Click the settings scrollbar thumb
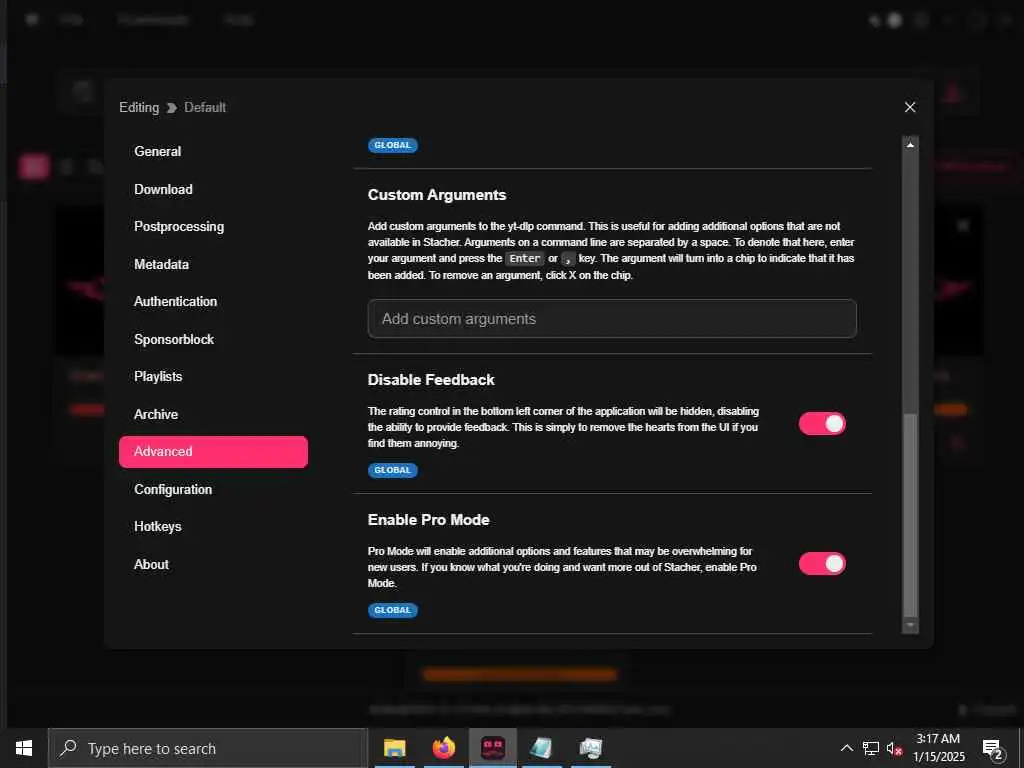This screenshot has height=768, width=1024. click(x=910, y=515)
